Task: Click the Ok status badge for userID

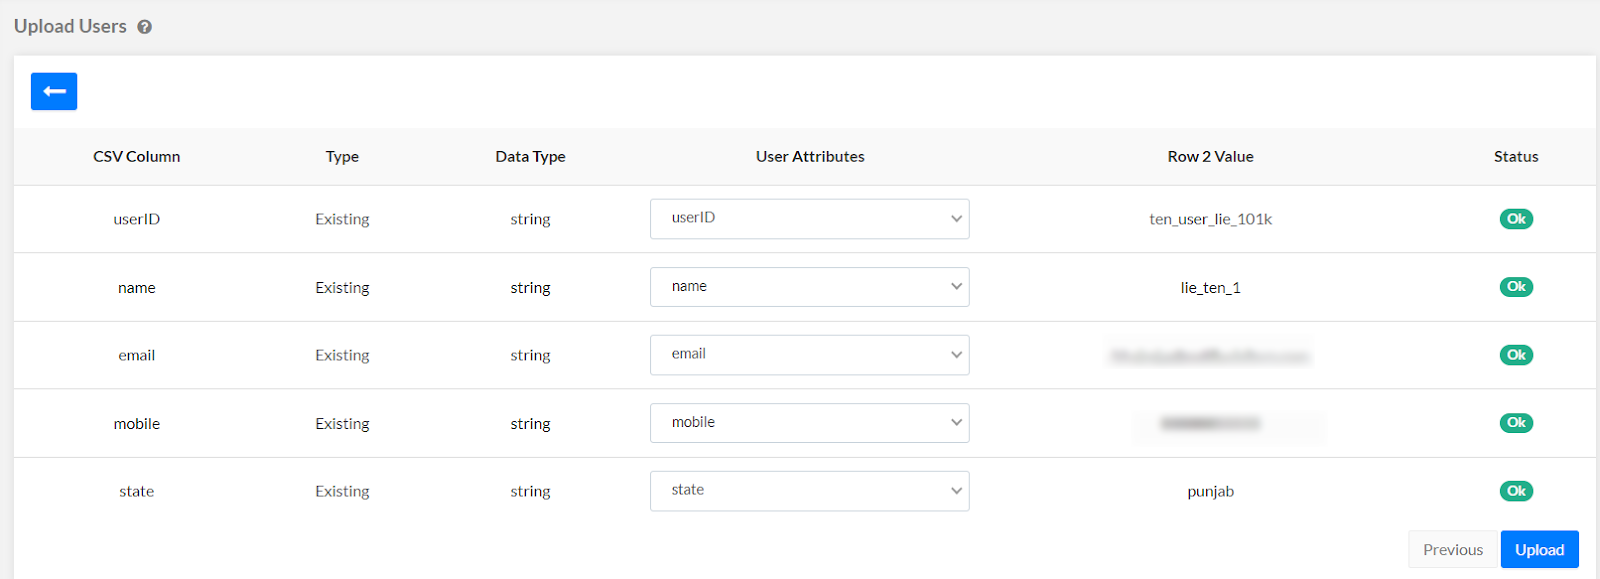Action: 1516,219
